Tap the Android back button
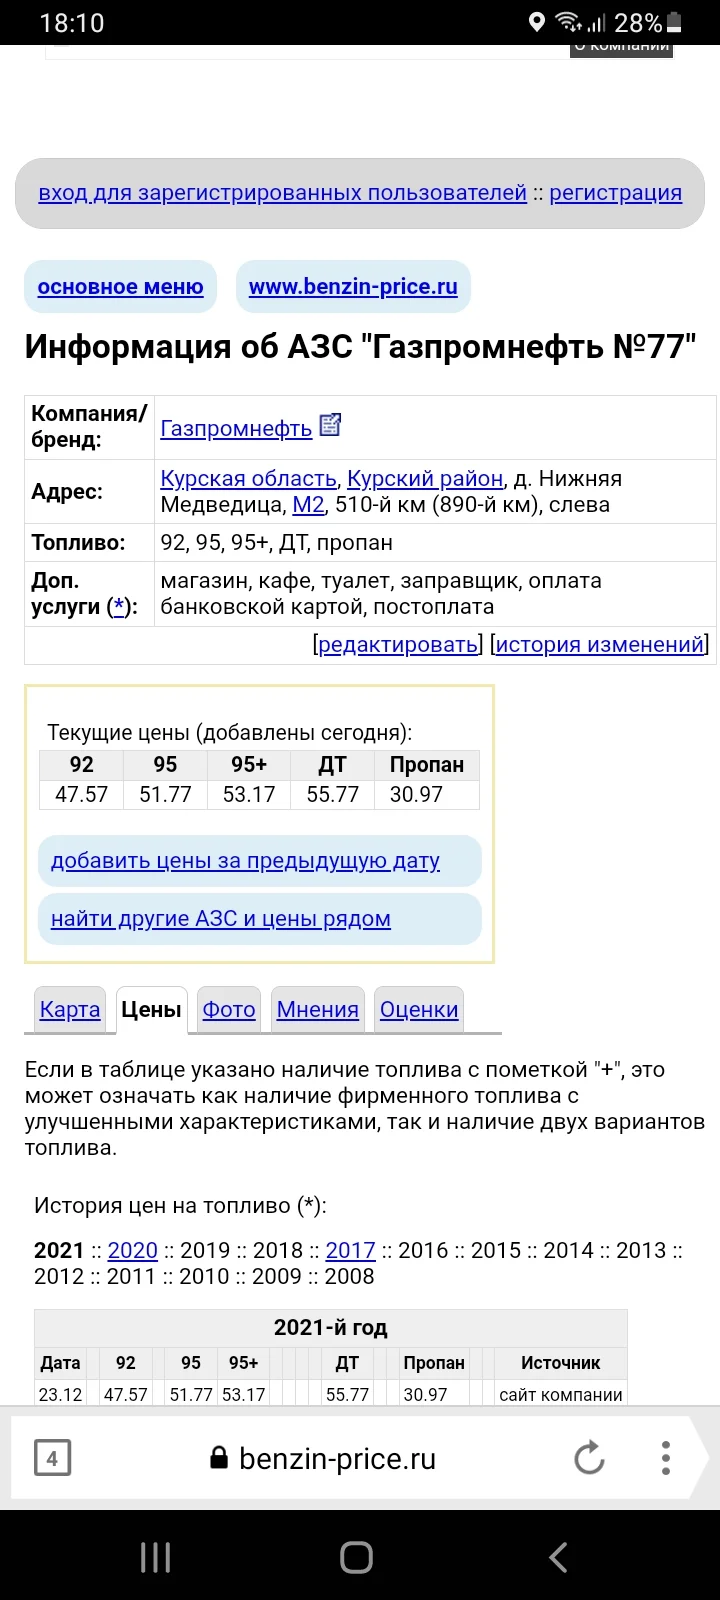Viewport: 720px width, 1600px height. [558, 1556]
